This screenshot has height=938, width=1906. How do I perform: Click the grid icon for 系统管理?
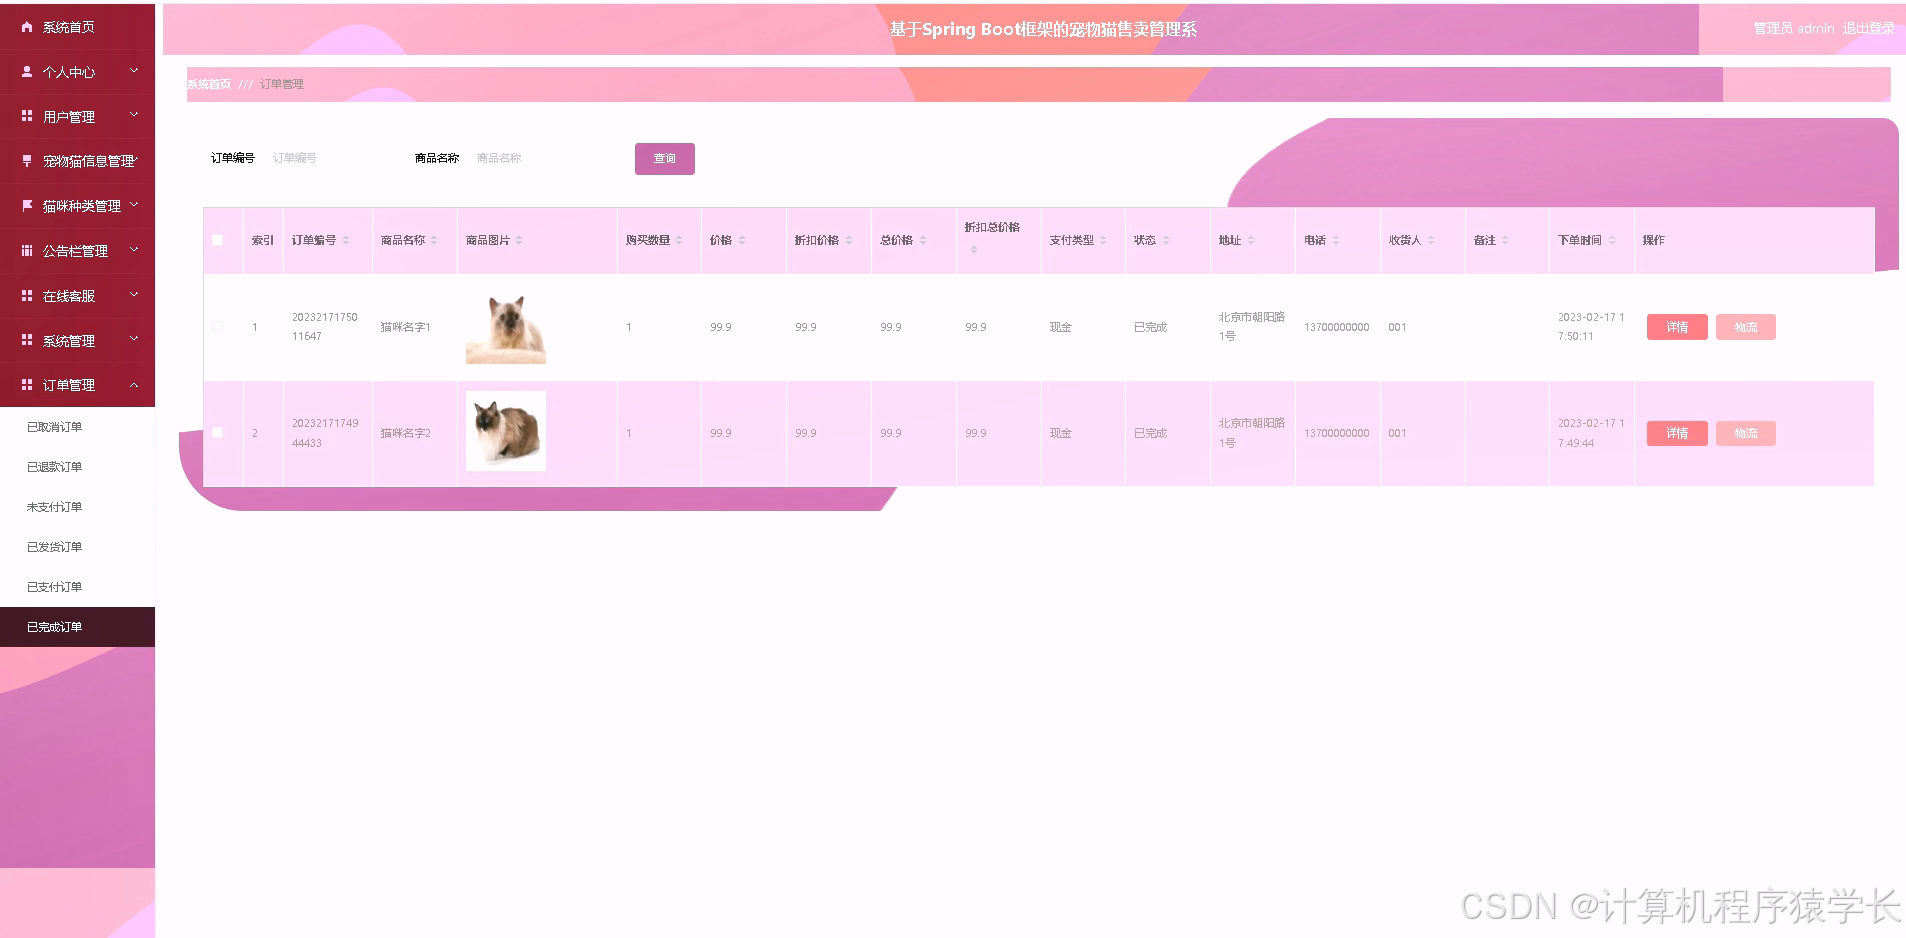click(x=27, y=340)
